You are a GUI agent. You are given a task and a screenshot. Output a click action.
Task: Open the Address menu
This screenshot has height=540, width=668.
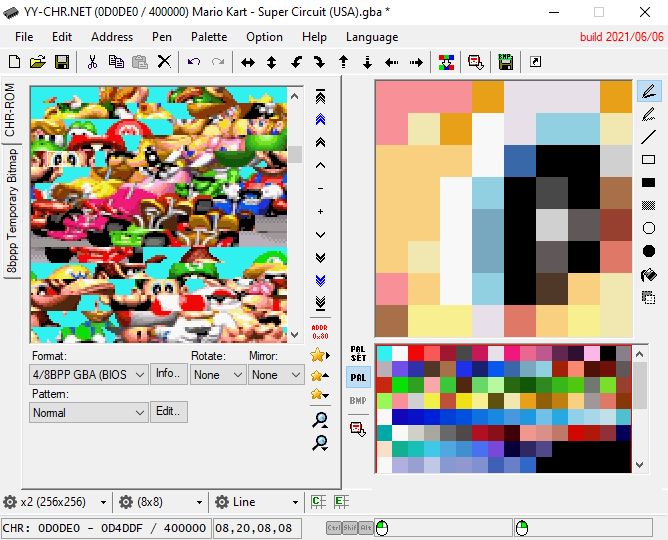(x=112, y=37)
